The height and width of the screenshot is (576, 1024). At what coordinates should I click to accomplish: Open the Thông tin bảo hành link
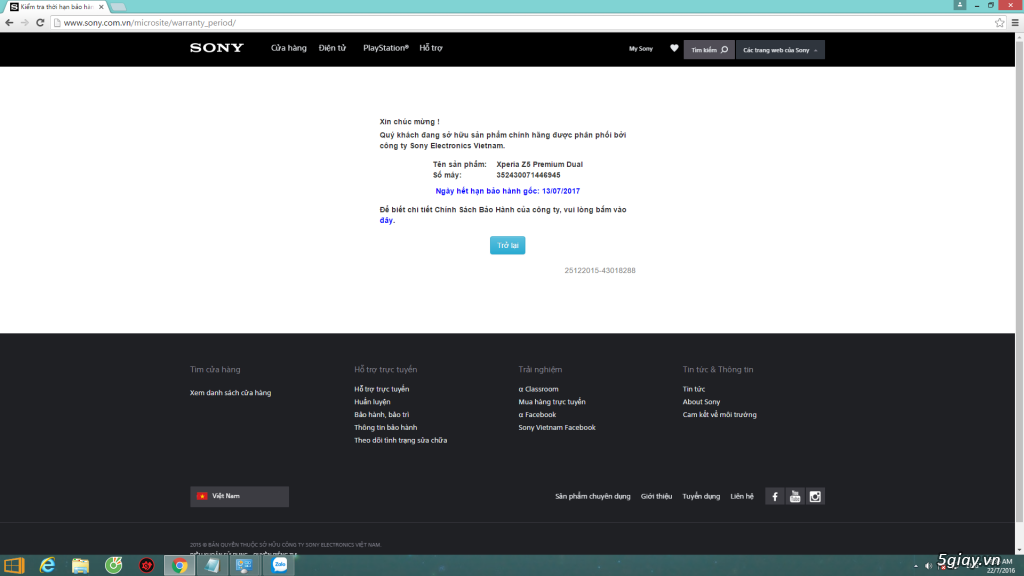(385, 428)
